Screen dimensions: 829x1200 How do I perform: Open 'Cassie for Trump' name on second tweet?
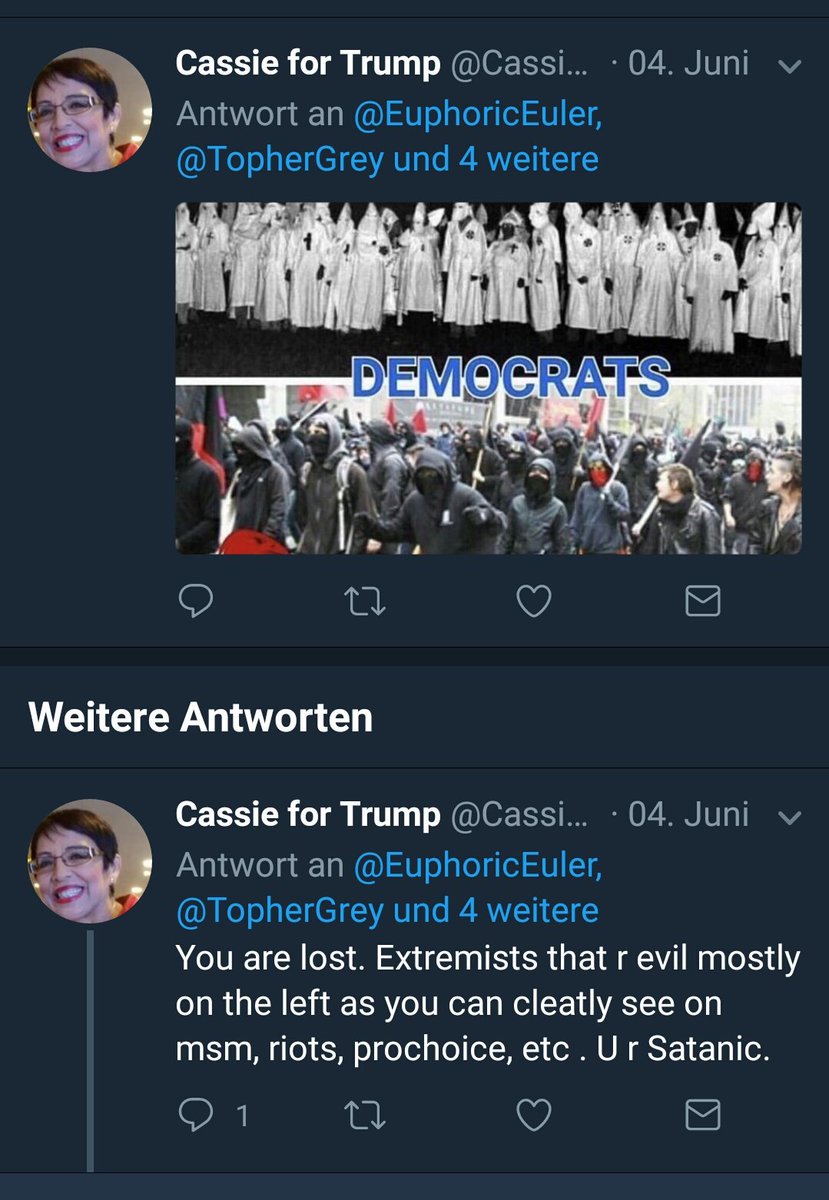tap(308, 815)
